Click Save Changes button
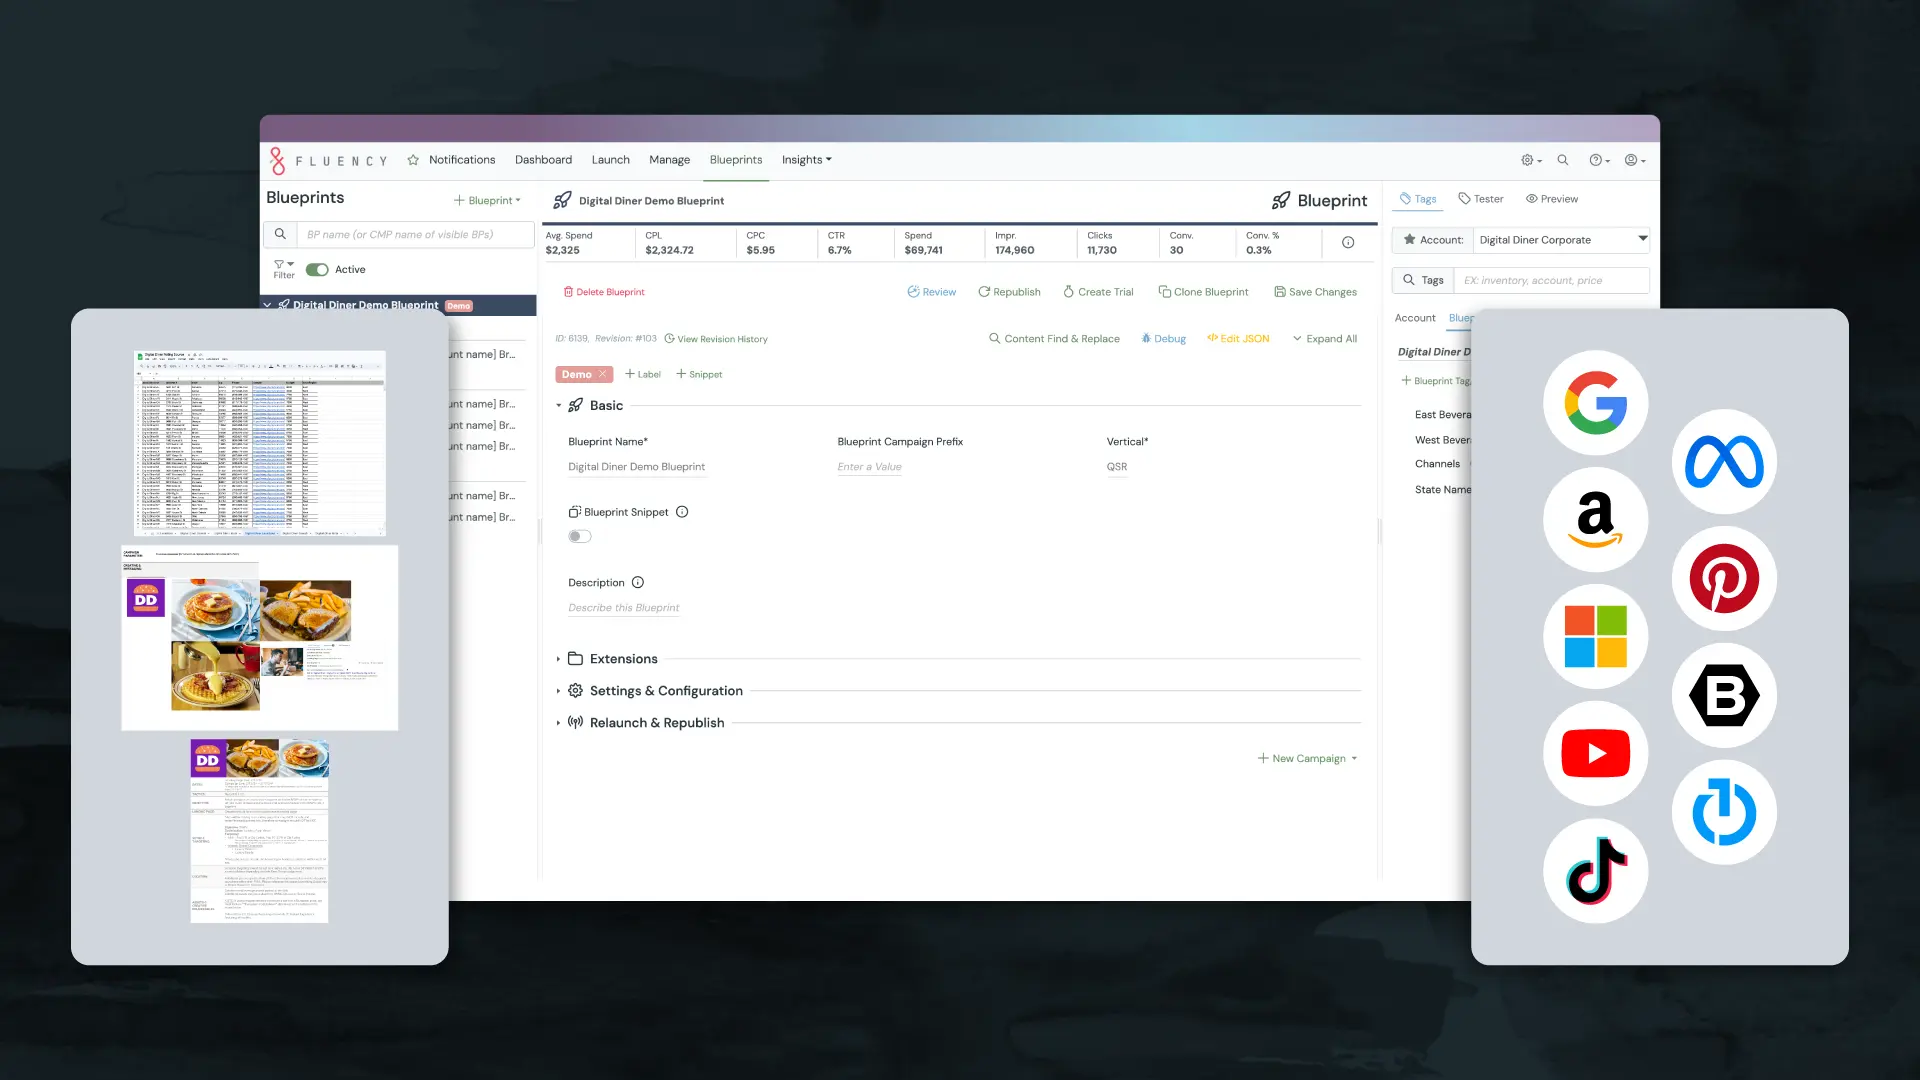 [1315, 292]
